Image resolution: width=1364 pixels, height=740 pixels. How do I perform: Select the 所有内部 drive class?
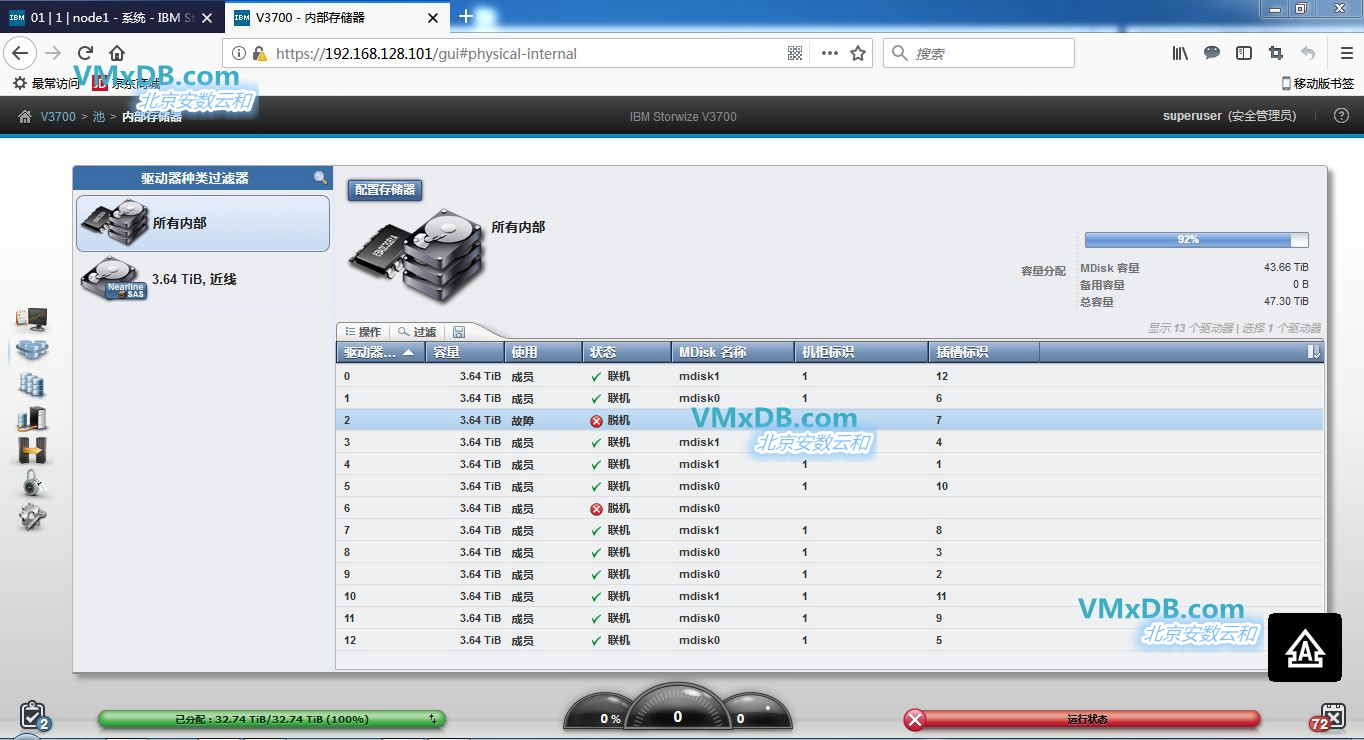203,223
